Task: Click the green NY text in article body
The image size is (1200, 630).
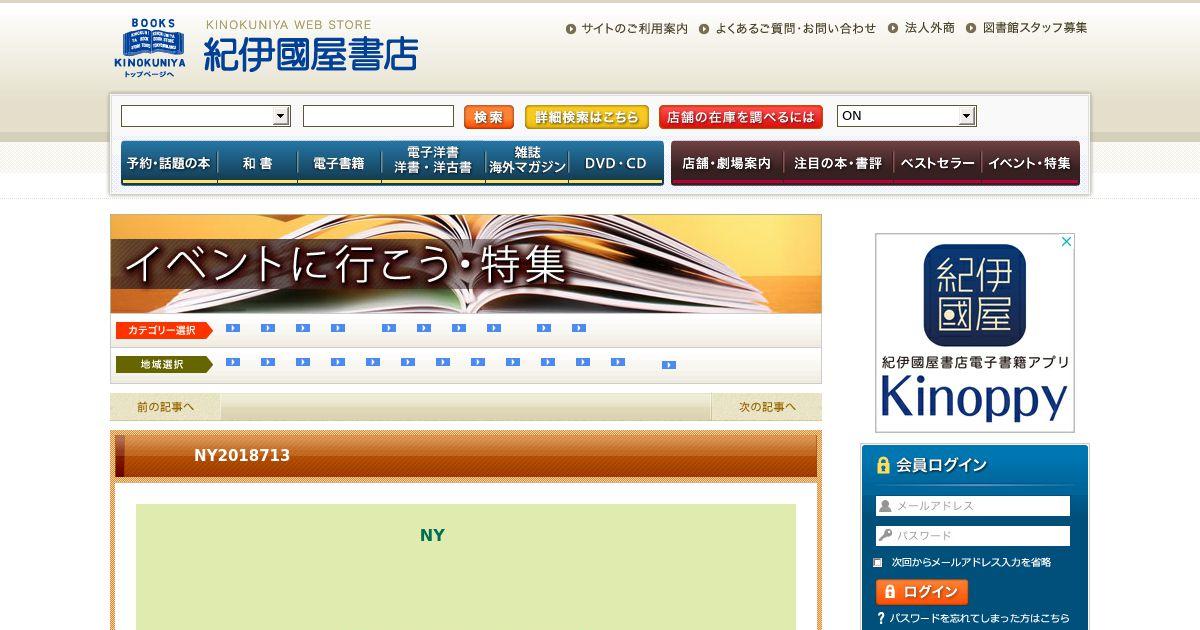Action: [432, 535]
